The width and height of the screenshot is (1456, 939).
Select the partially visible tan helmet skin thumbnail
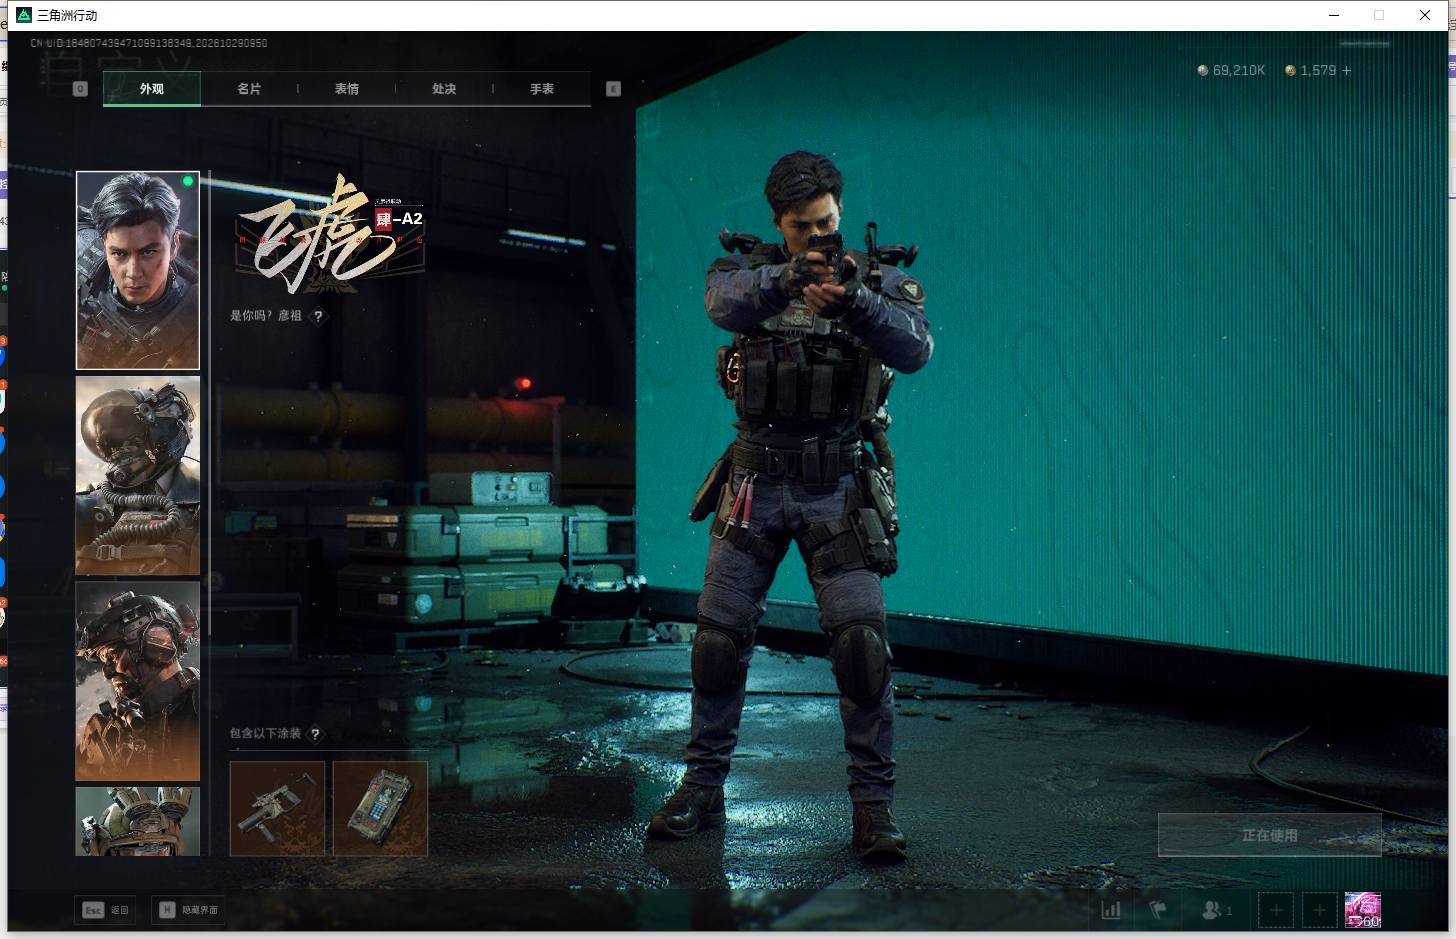pyautogui.click(x=138, y=821)
